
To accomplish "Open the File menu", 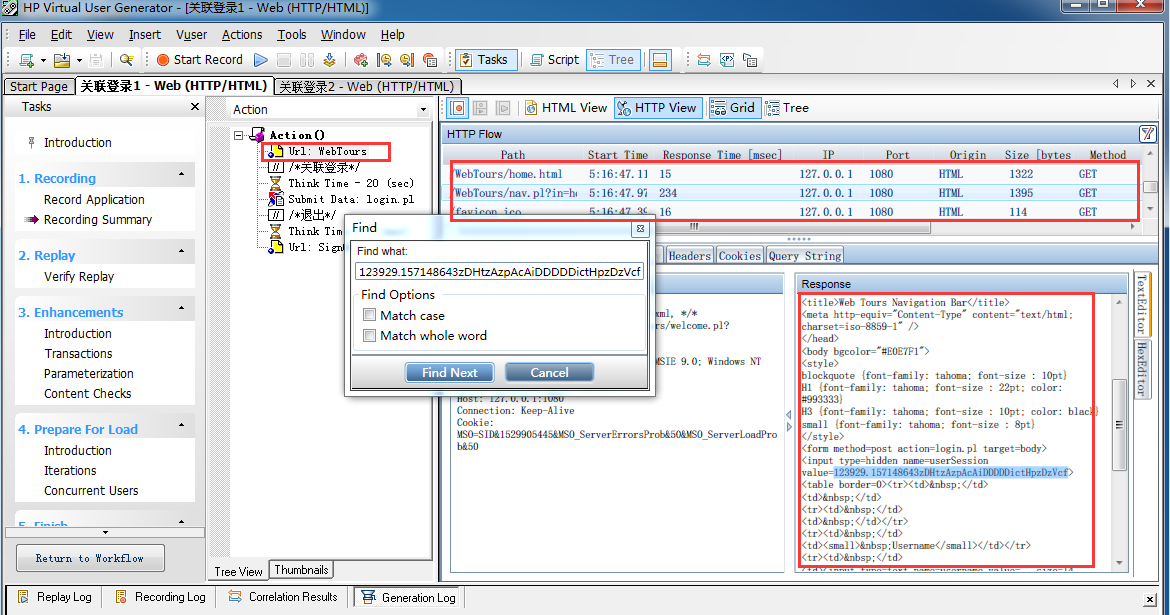I will coord(27,34).
